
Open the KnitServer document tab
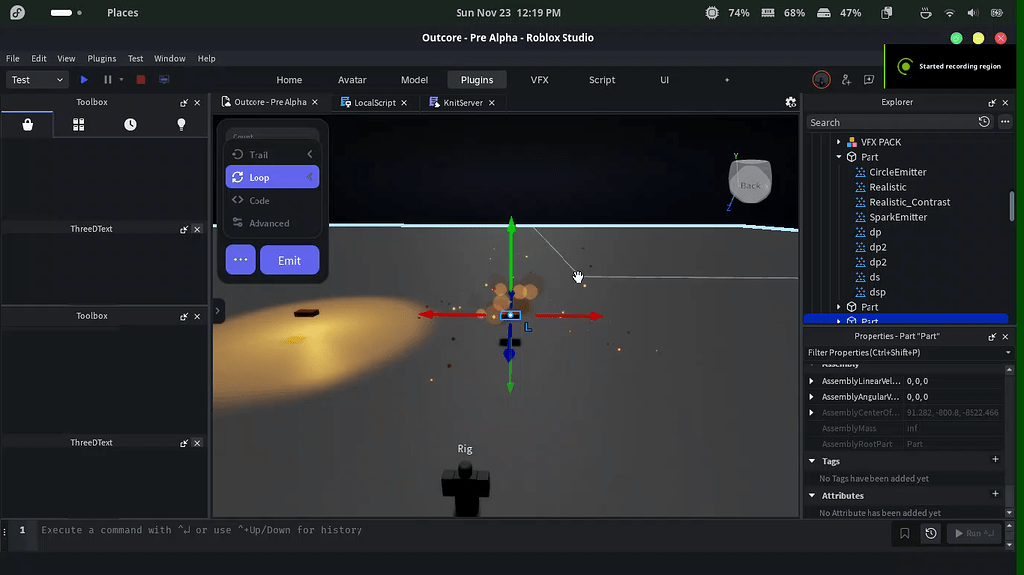point(462,103)
